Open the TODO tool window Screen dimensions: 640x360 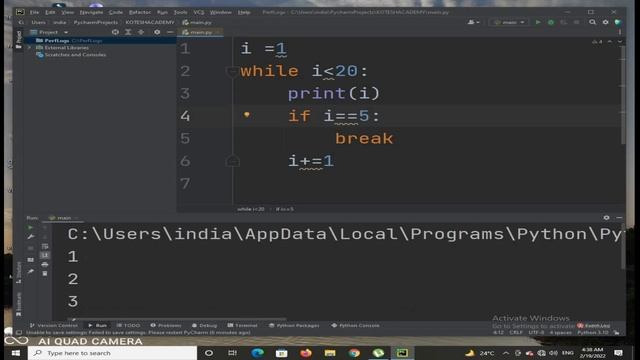[128, 325]
